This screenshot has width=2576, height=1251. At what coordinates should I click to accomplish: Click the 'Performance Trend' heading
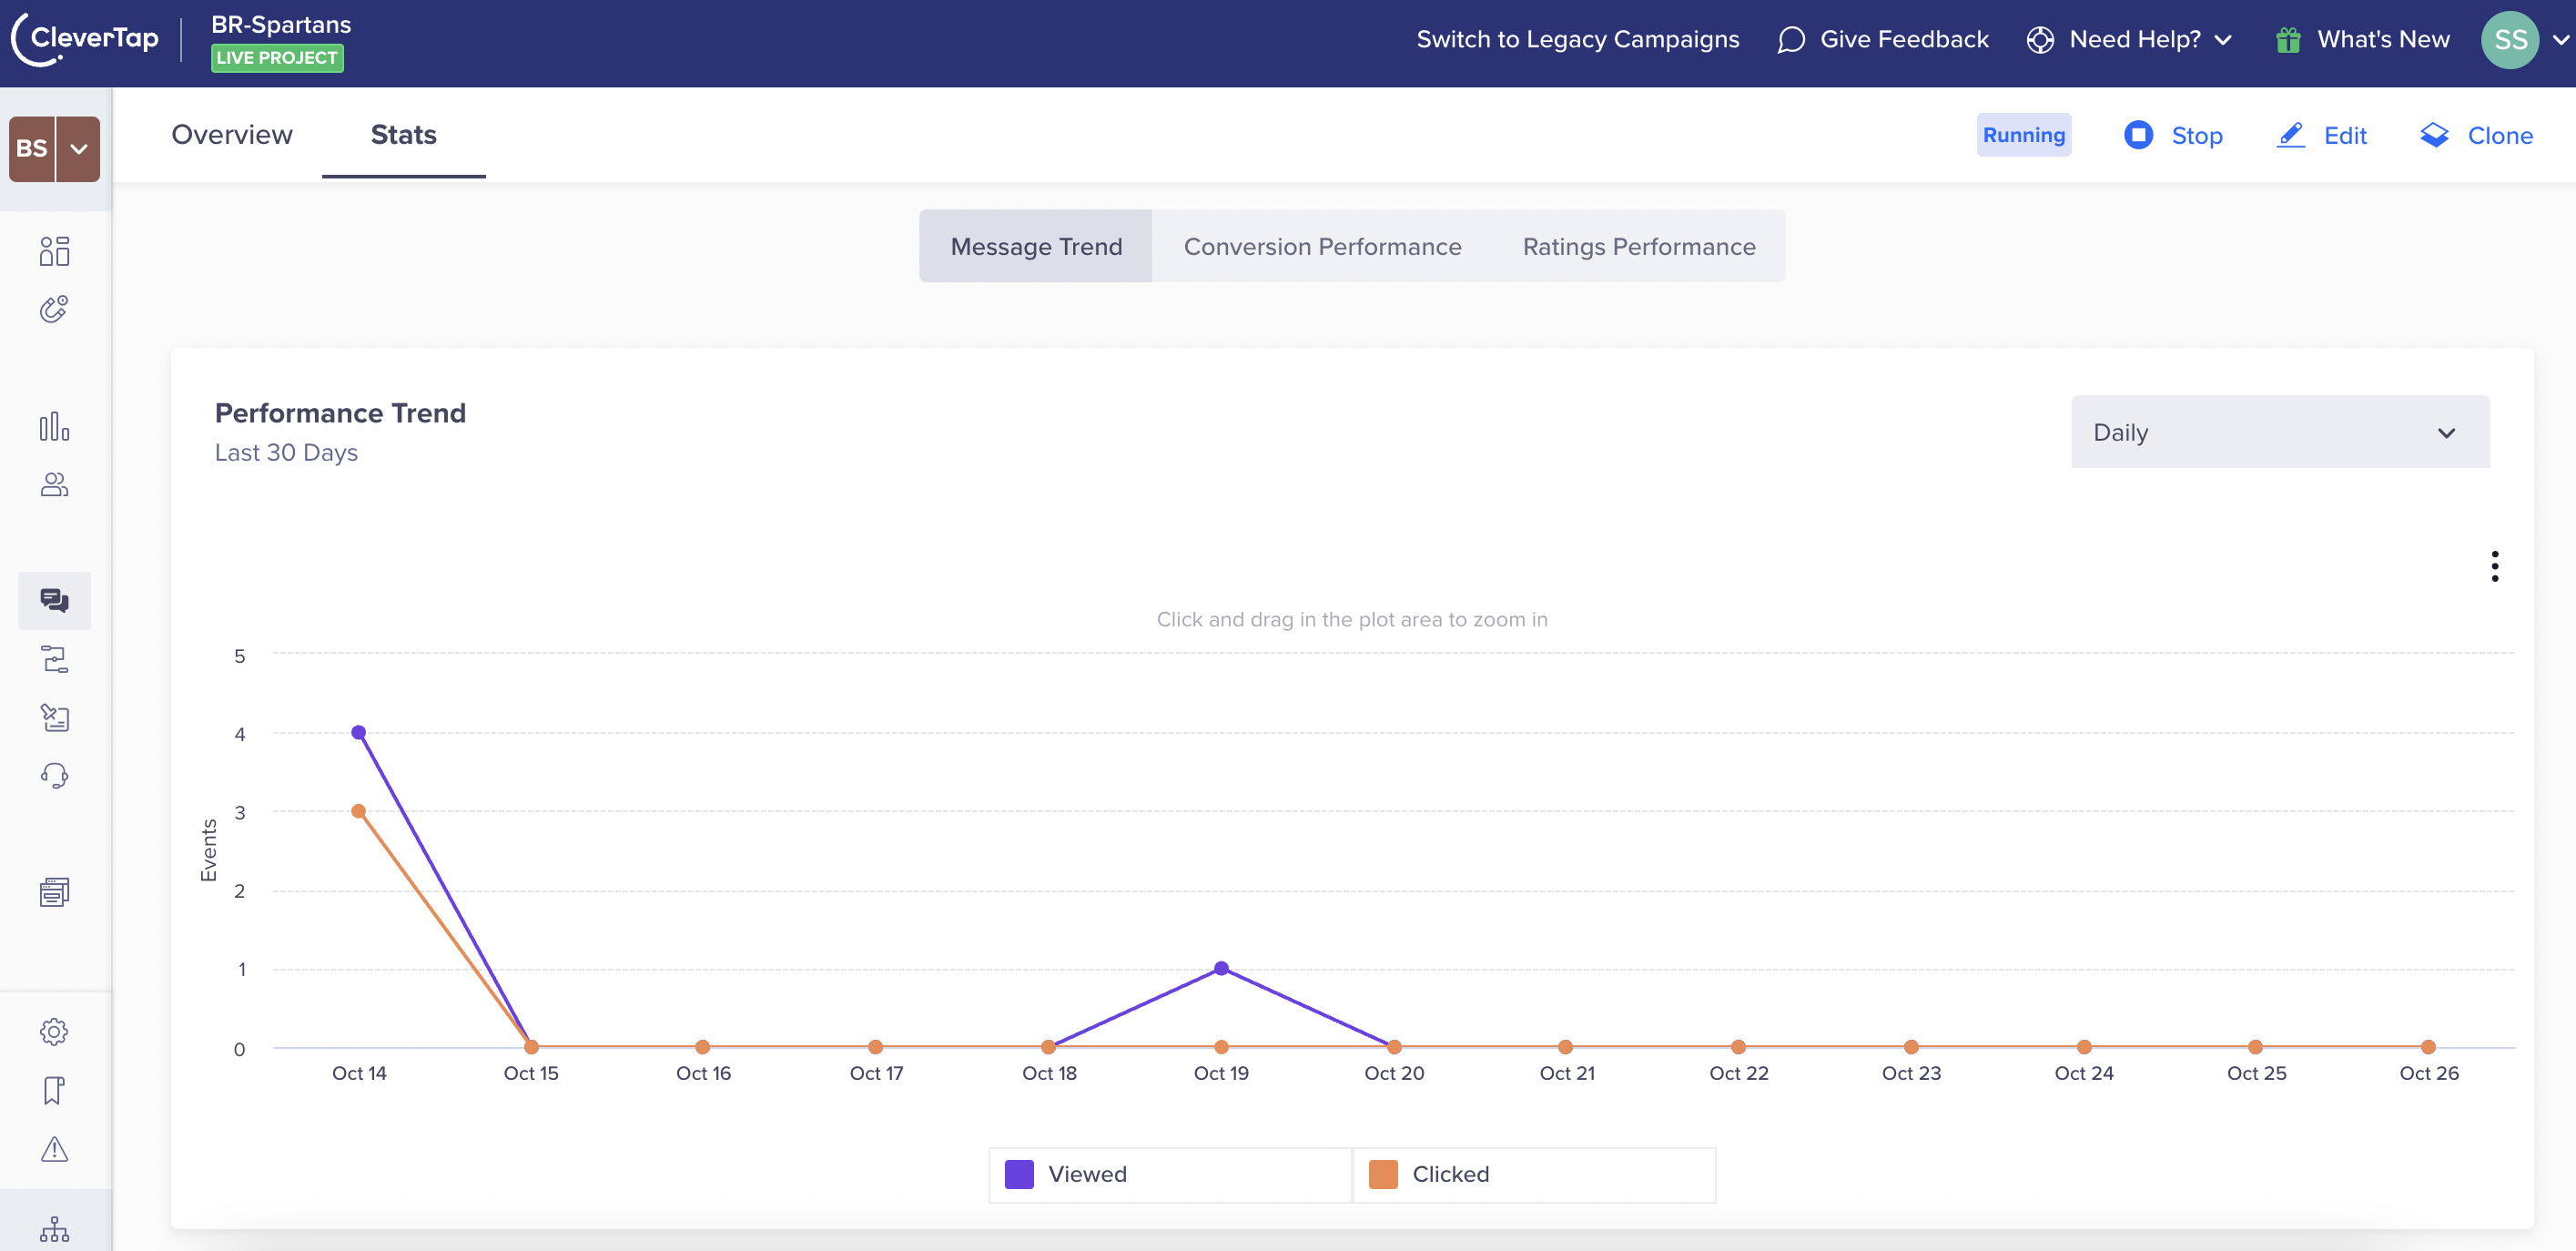tap(340, 412)
